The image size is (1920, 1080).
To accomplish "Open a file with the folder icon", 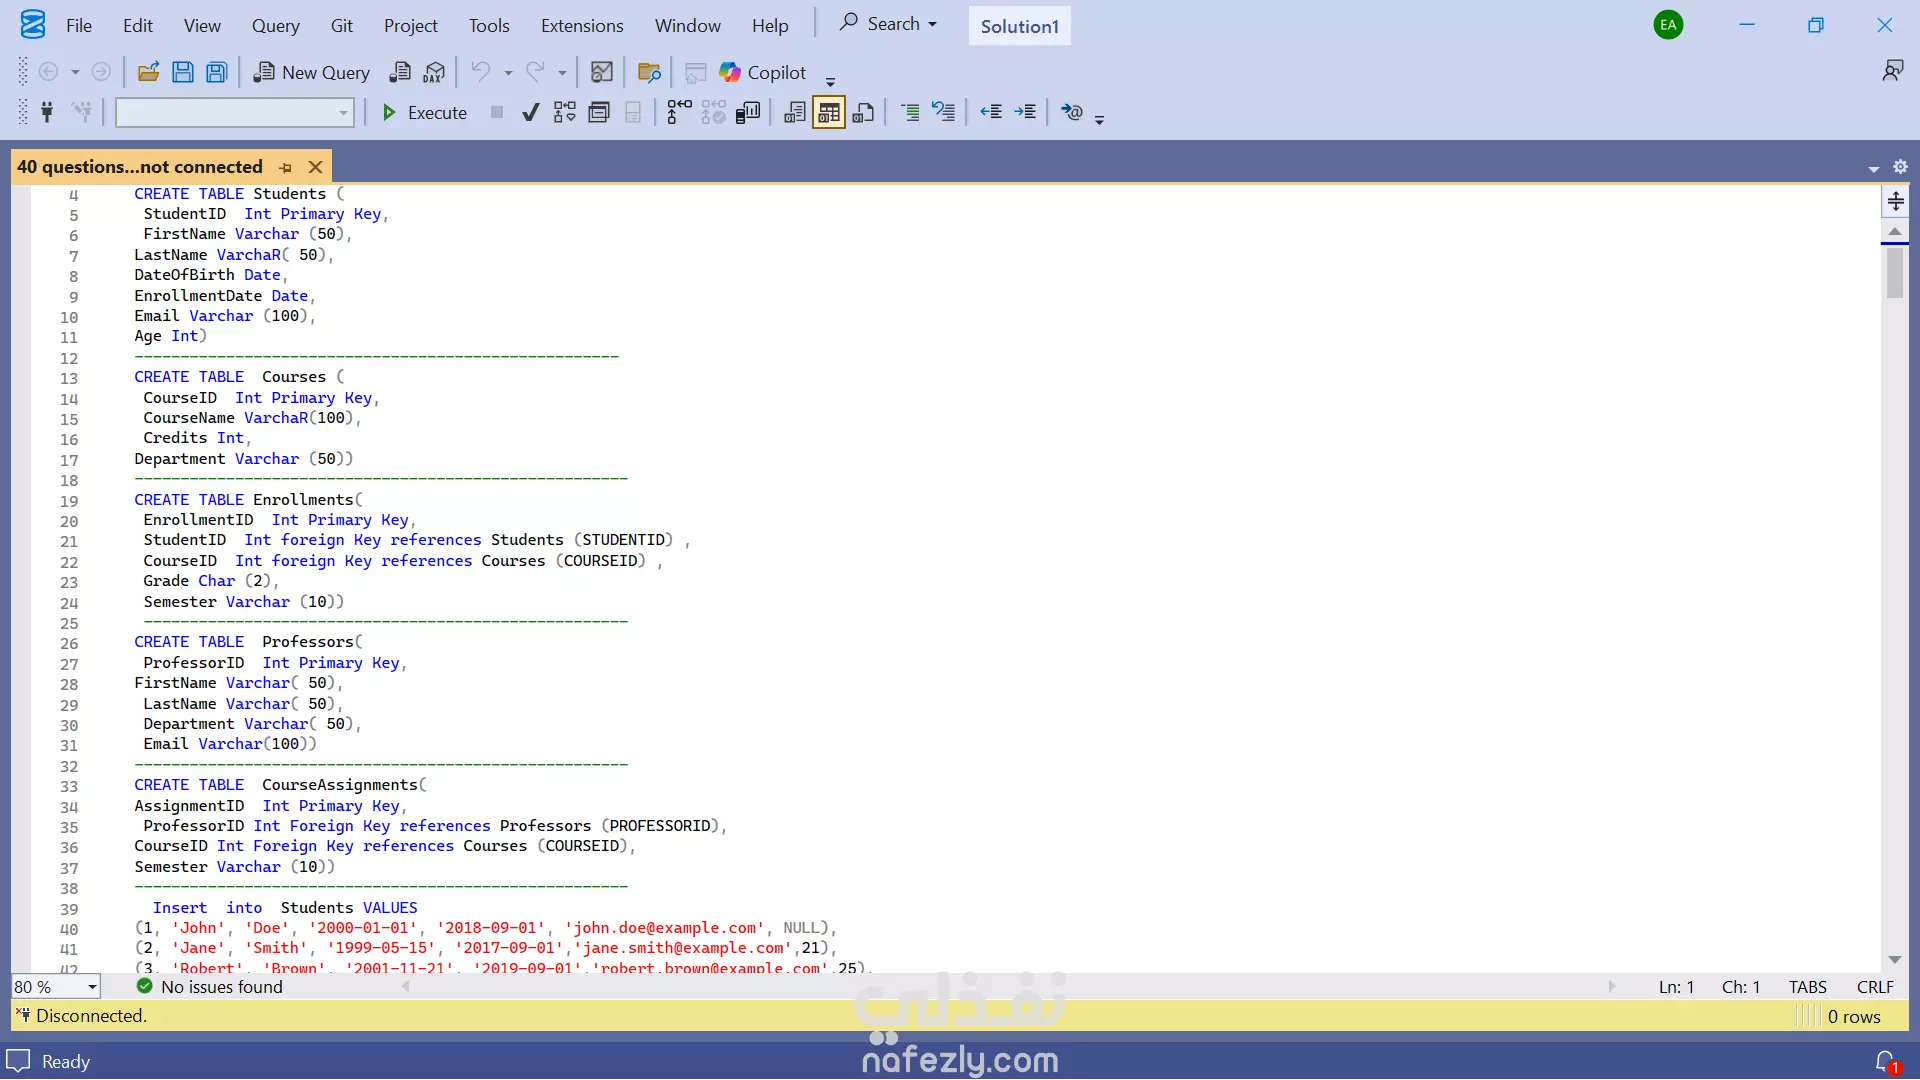I will pos(148,72).
